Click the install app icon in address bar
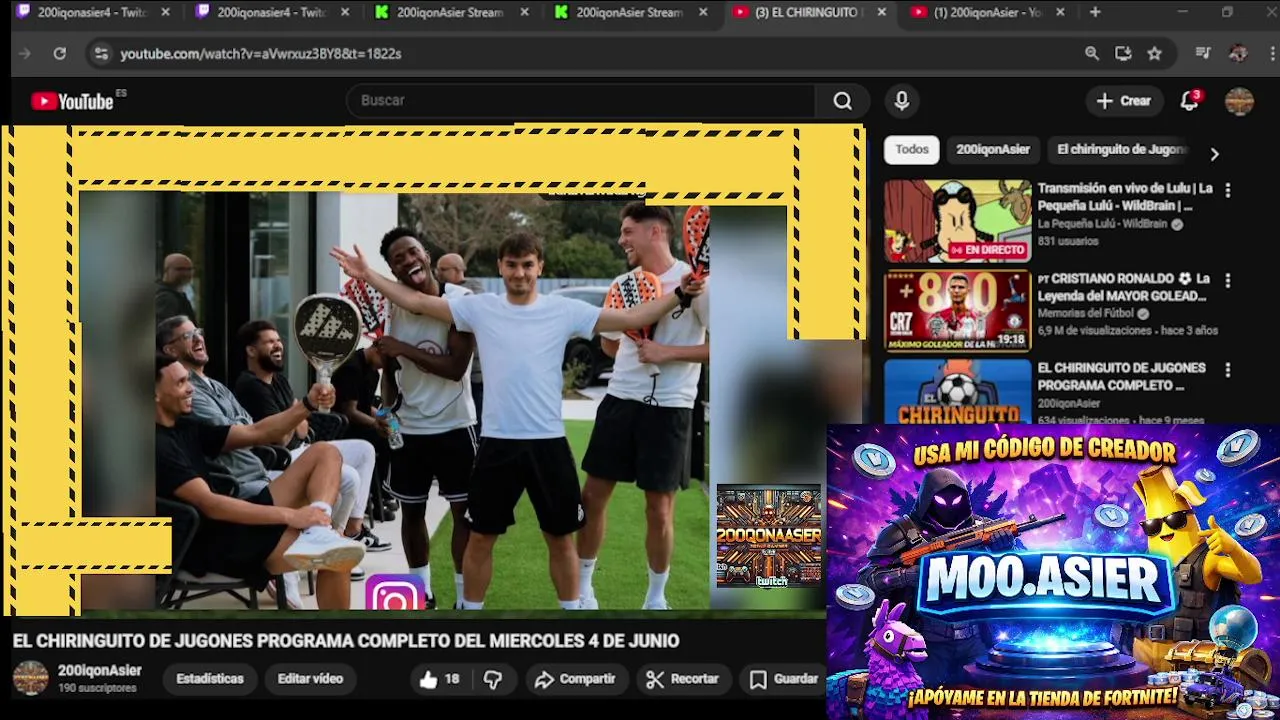 tap(1123, 54)
